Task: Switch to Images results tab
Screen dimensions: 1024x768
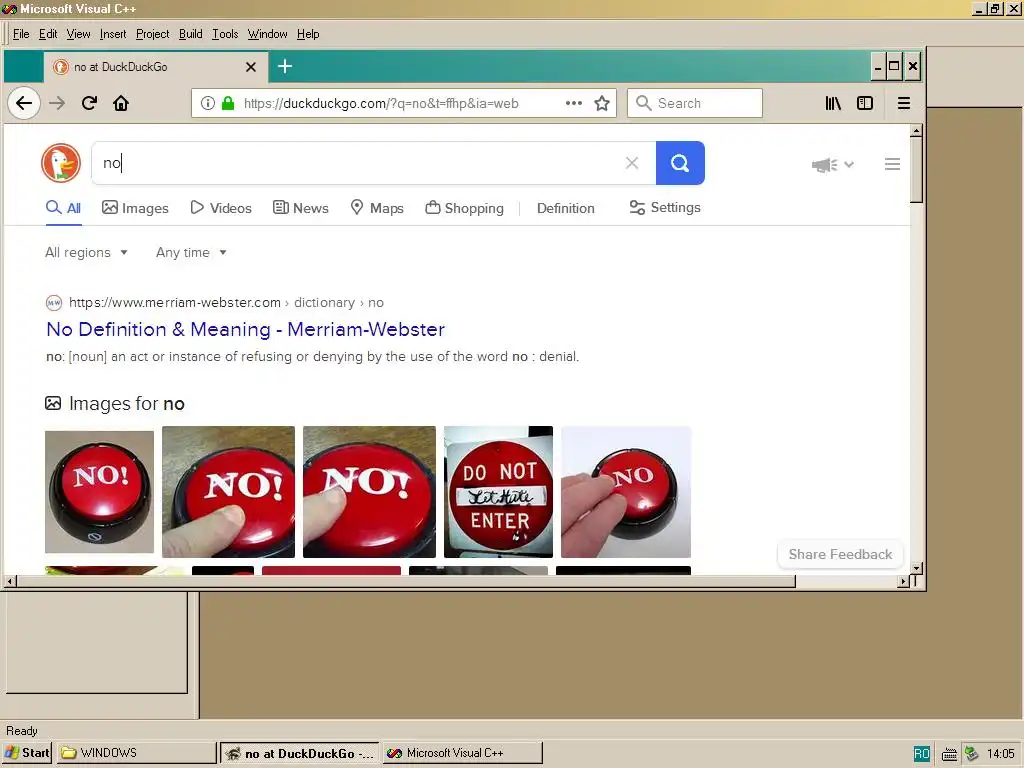Action: (135, 208)
